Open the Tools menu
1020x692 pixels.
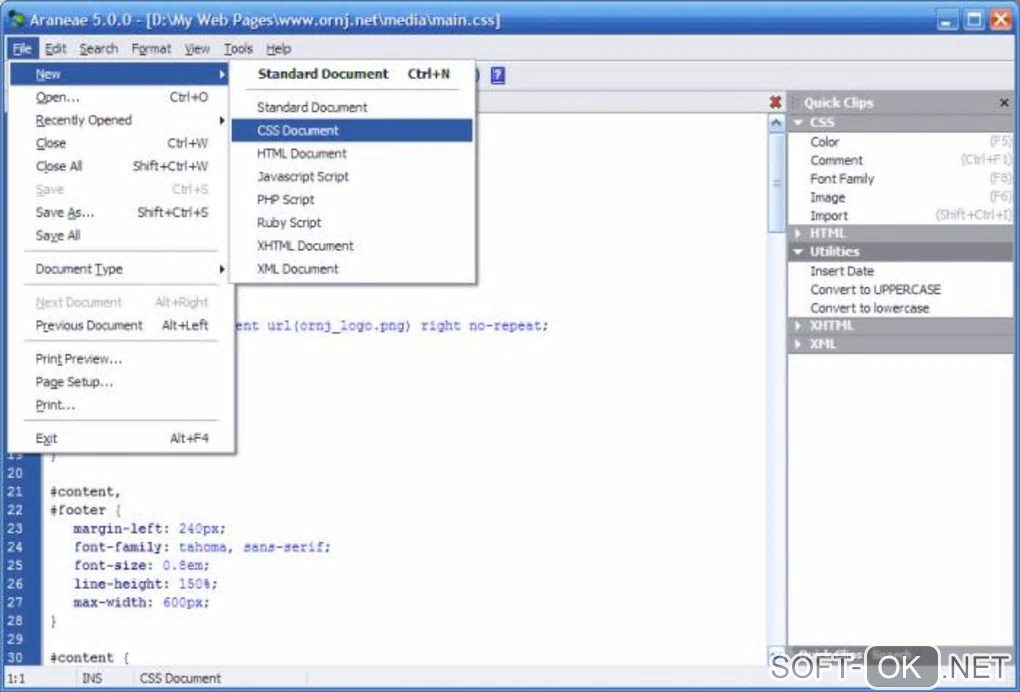coord(238,49)
